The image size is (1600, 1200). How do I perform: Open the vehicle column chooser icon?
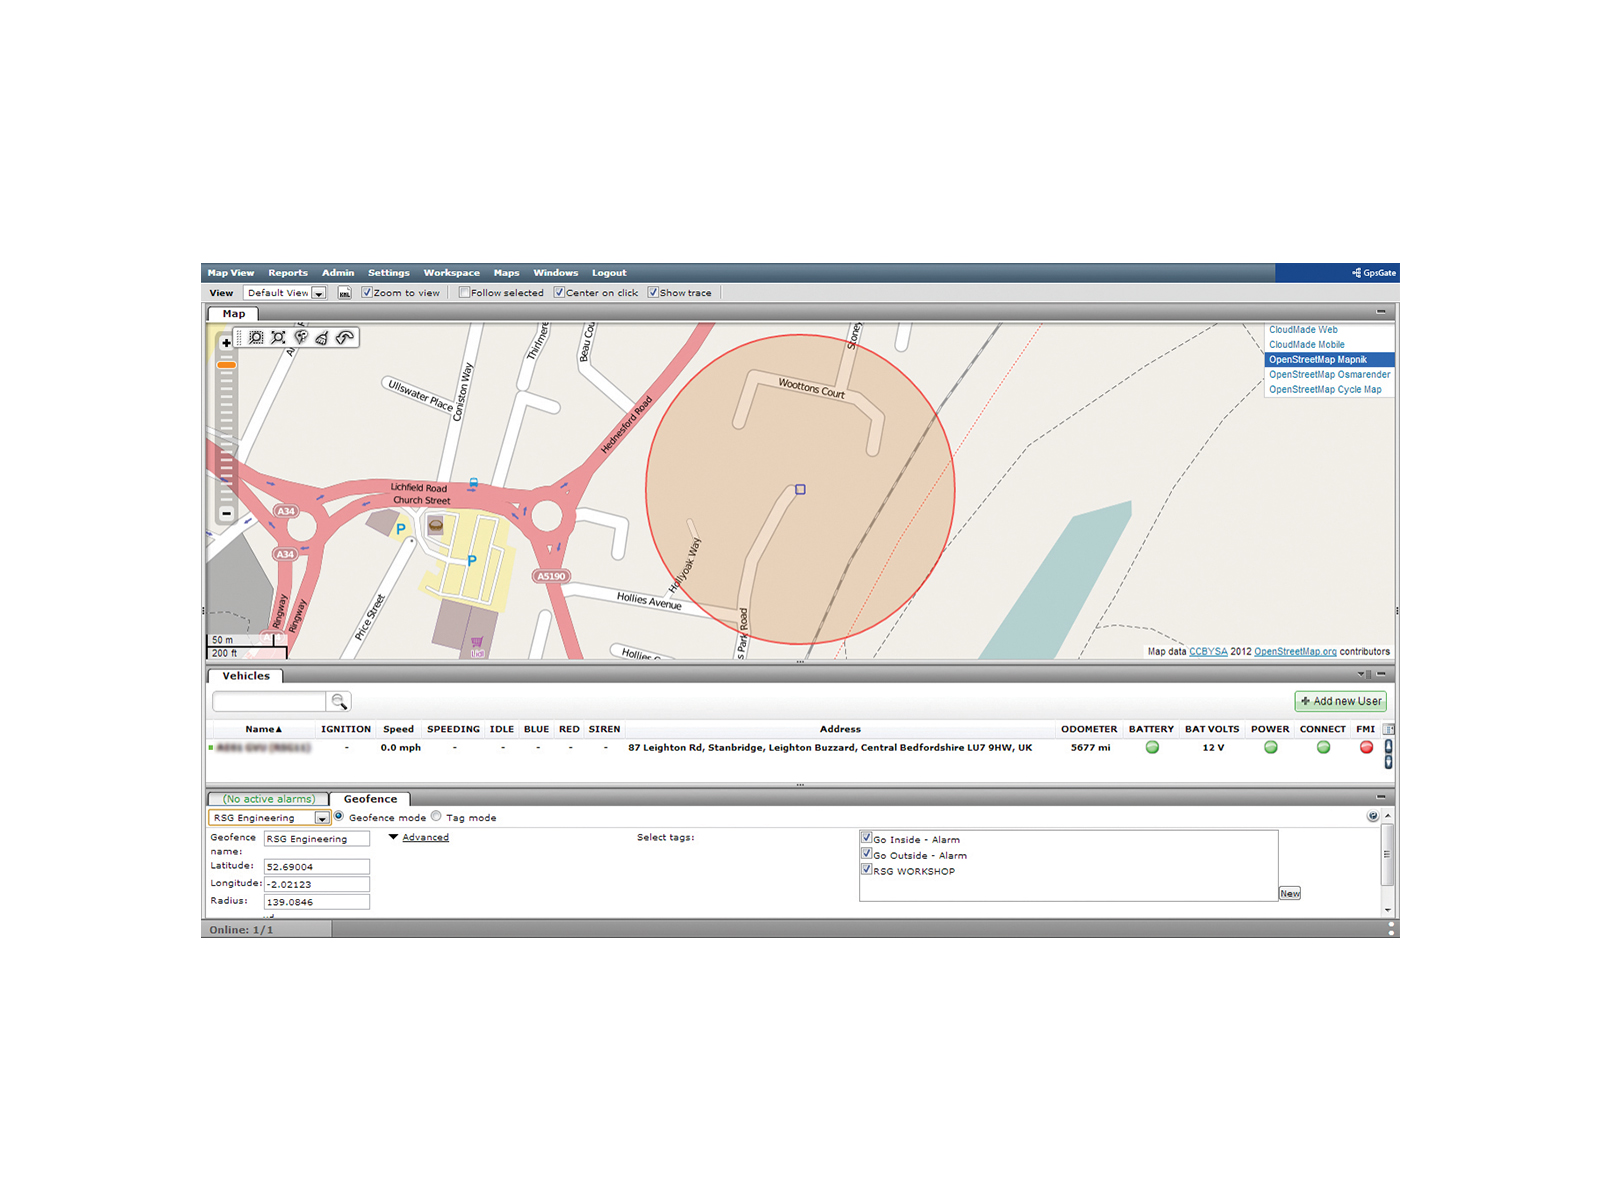pyautogui.click(x=1388, y=729)
